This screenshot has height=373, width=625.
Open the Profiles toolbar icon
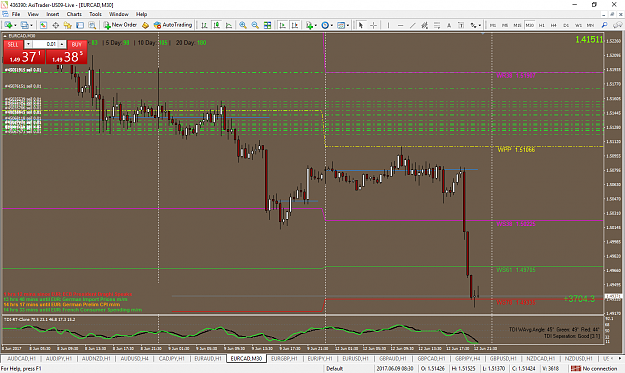(24, 25)
